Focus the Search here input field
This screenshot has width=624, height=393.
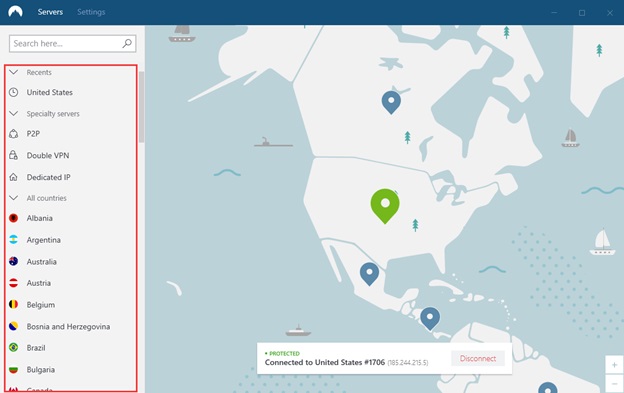[72, 43]
